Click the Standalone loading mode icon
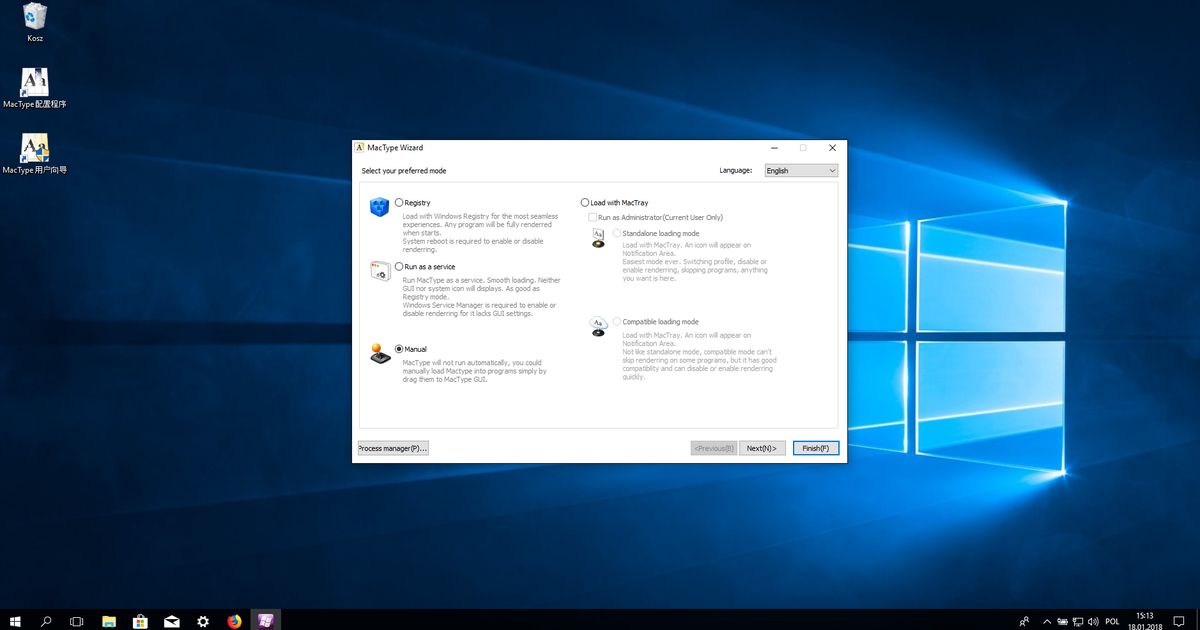The height and width of the screenshot is (630, 1200). (598, 238)
